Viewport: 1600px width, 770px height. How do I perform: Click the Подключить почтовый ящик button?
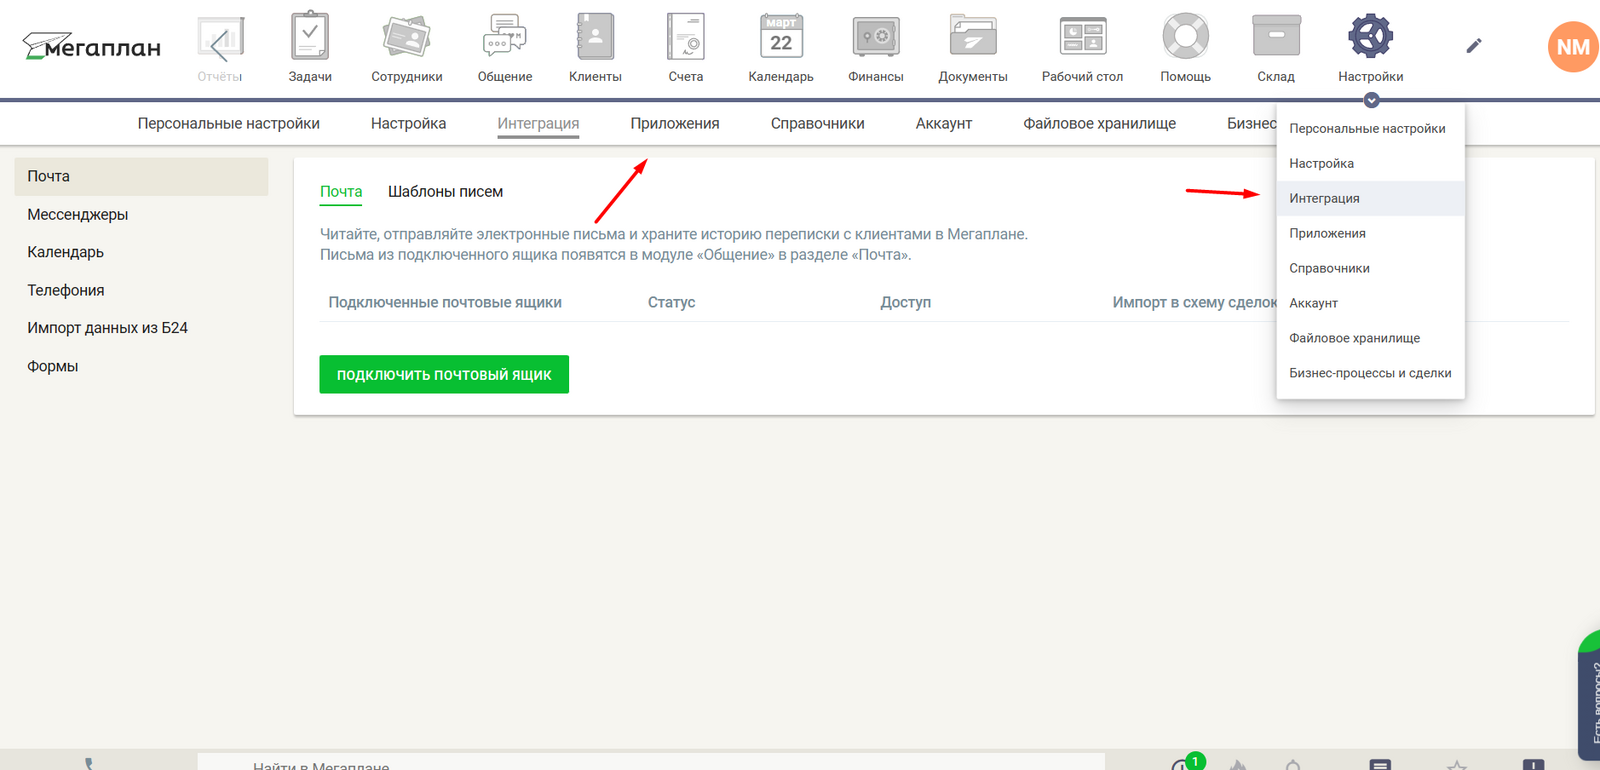pos(444,375)
